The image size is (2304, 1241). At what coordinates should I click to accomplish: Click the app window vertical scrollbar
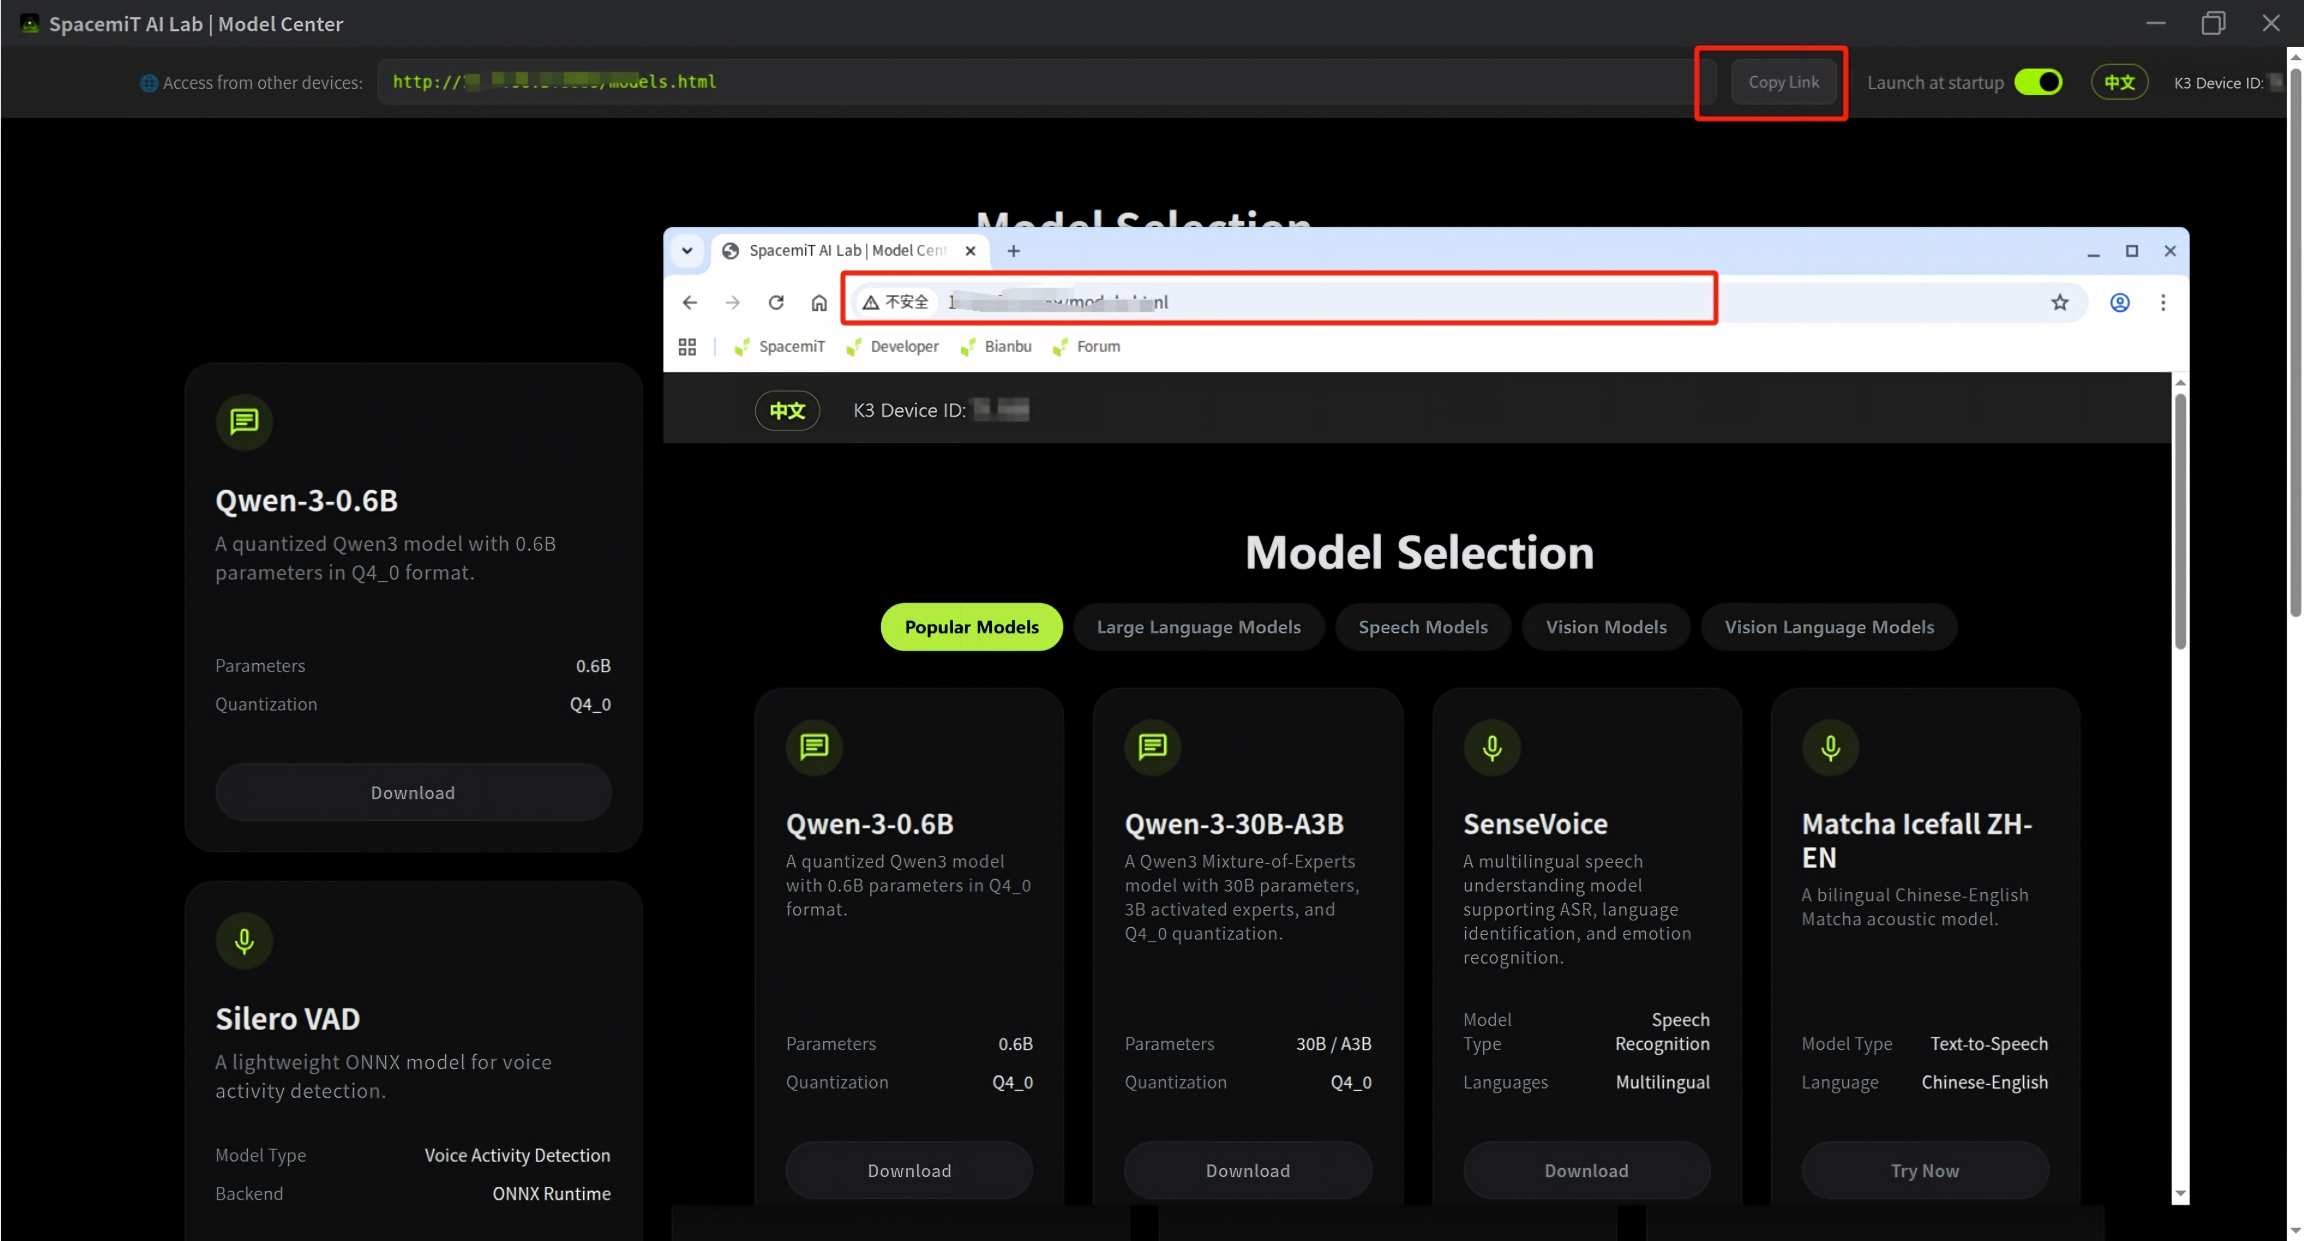point(2295,341)
